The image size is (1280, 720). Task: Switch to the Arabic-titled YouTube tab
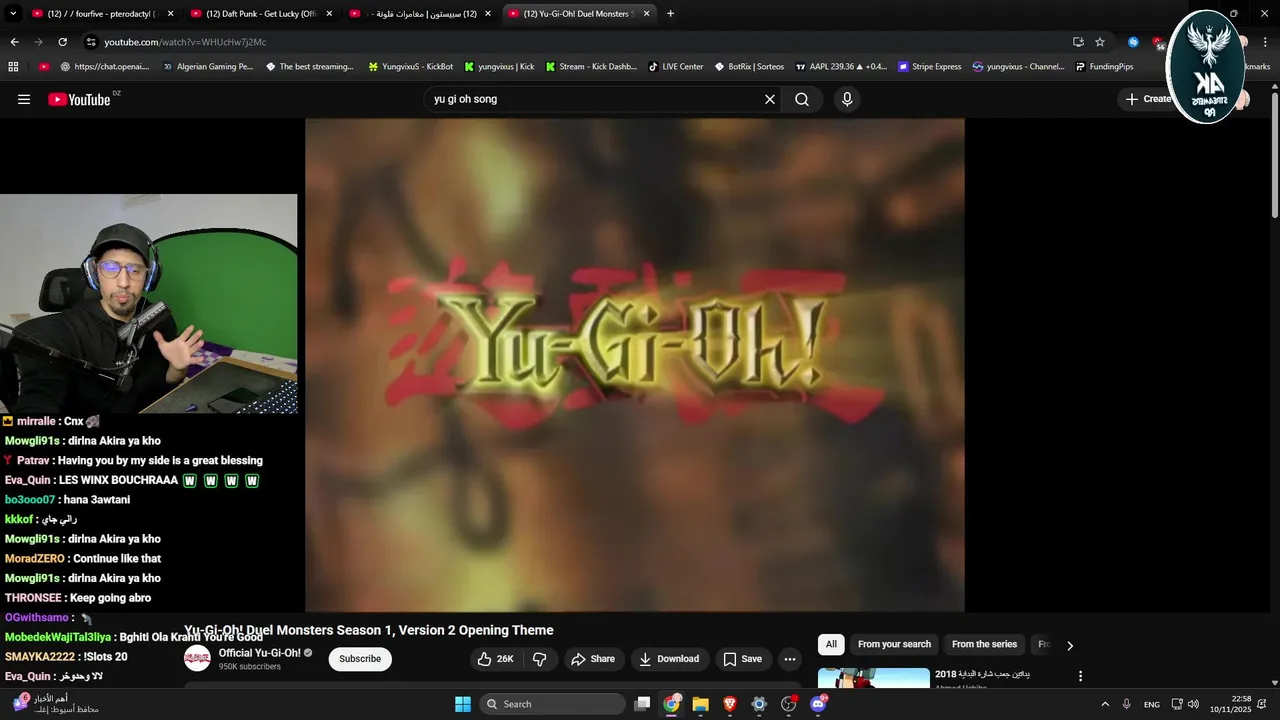420,14
